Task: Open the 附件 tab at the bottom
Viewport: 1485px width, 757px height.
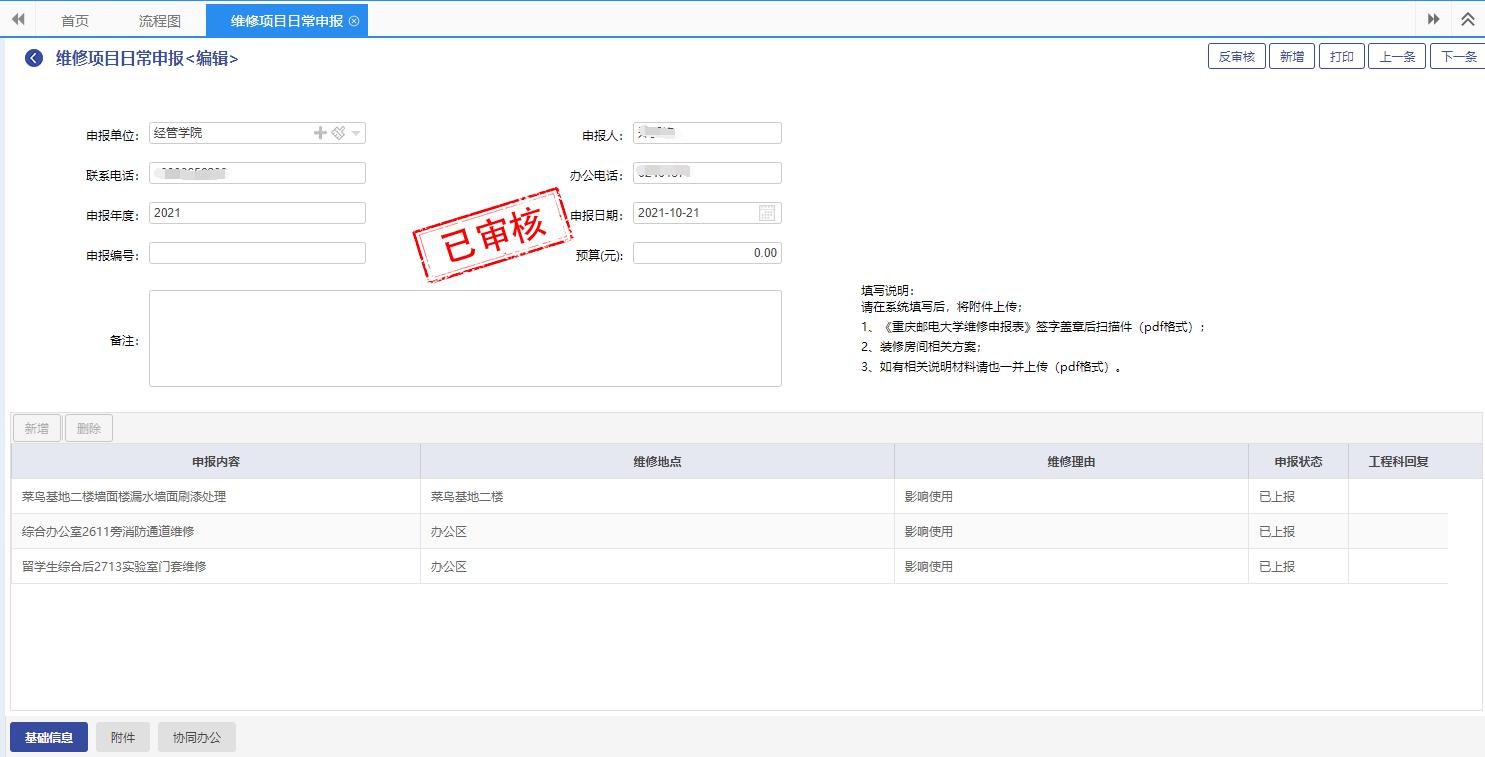Action: (x=123, y=738)
